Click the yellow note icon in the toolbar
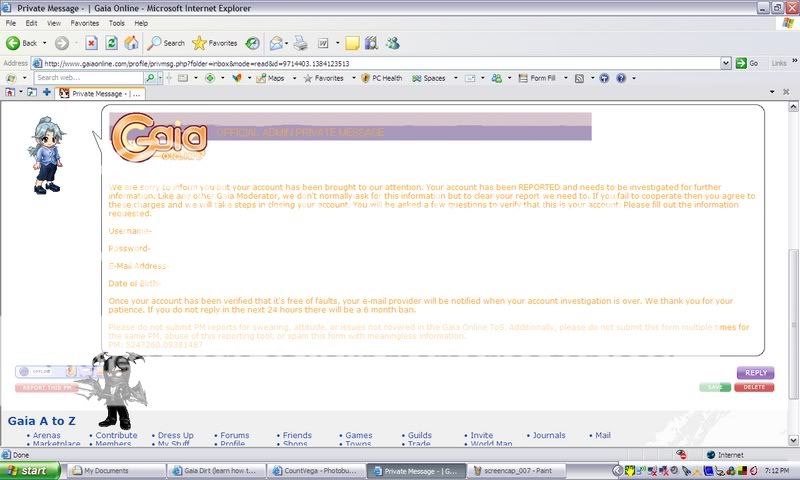 (x=352, y=43)
